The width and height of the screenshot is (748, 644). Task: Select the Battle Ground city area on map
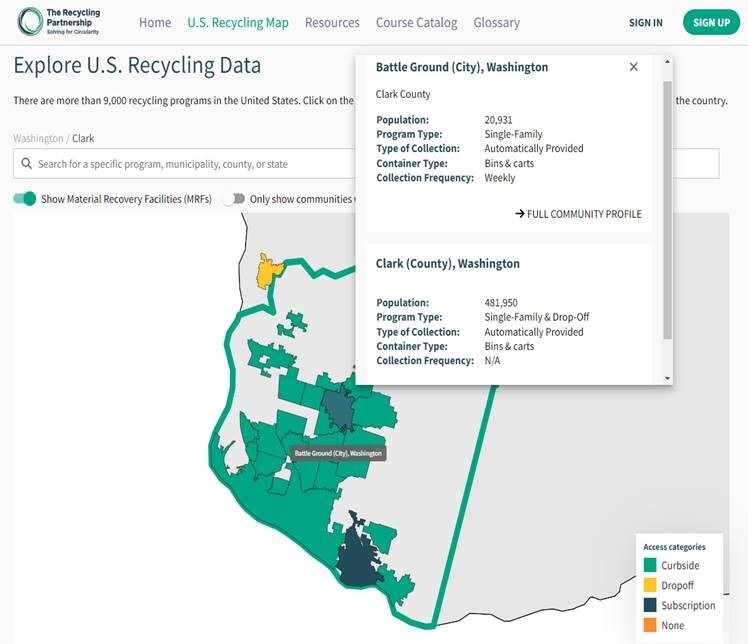338,410
